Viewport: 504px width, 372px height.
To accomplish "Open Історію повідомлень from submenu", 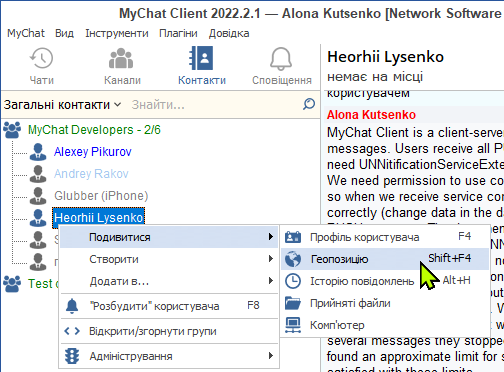I will tap(385, 281).
